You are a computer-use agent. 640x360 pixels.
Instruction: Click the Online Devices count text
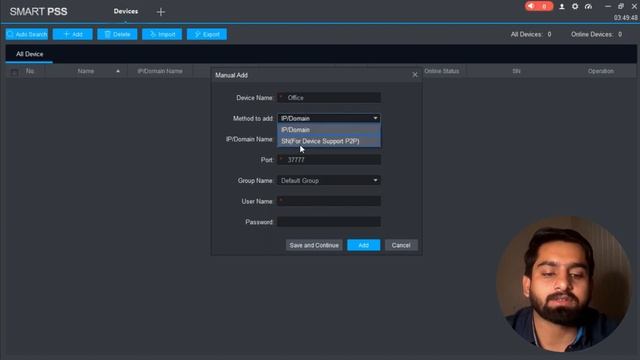click(597, 34)
